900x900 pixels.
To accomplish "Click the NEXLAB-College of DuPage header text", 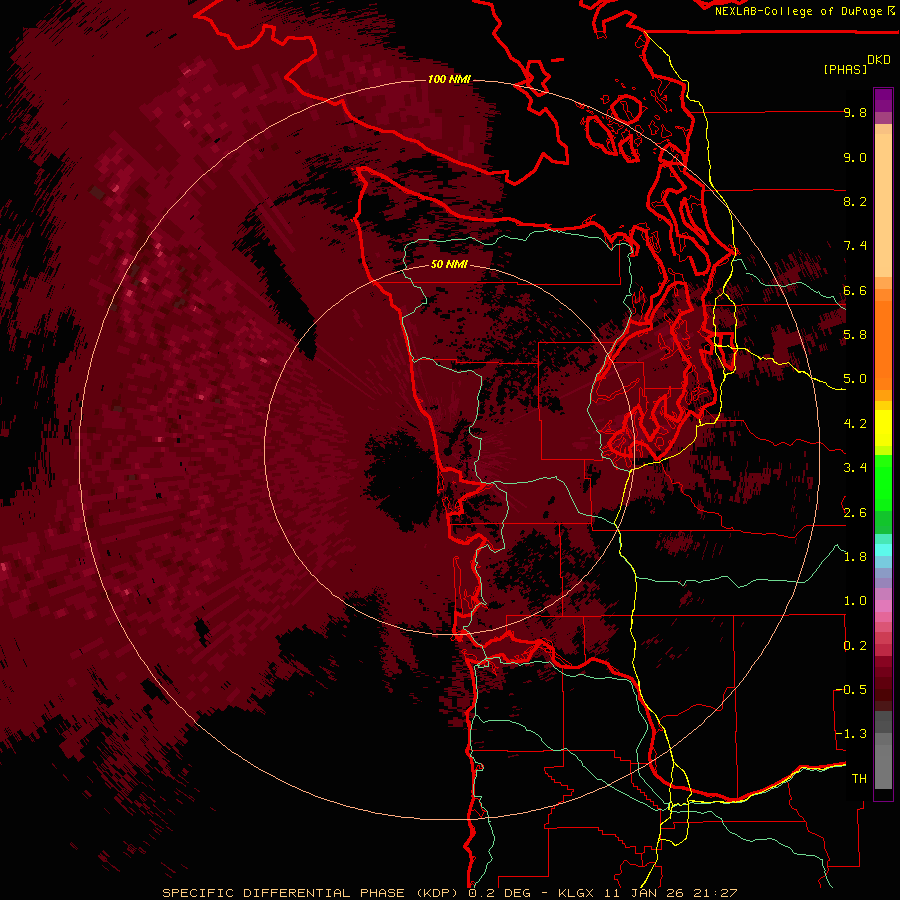I will (798, 11).
